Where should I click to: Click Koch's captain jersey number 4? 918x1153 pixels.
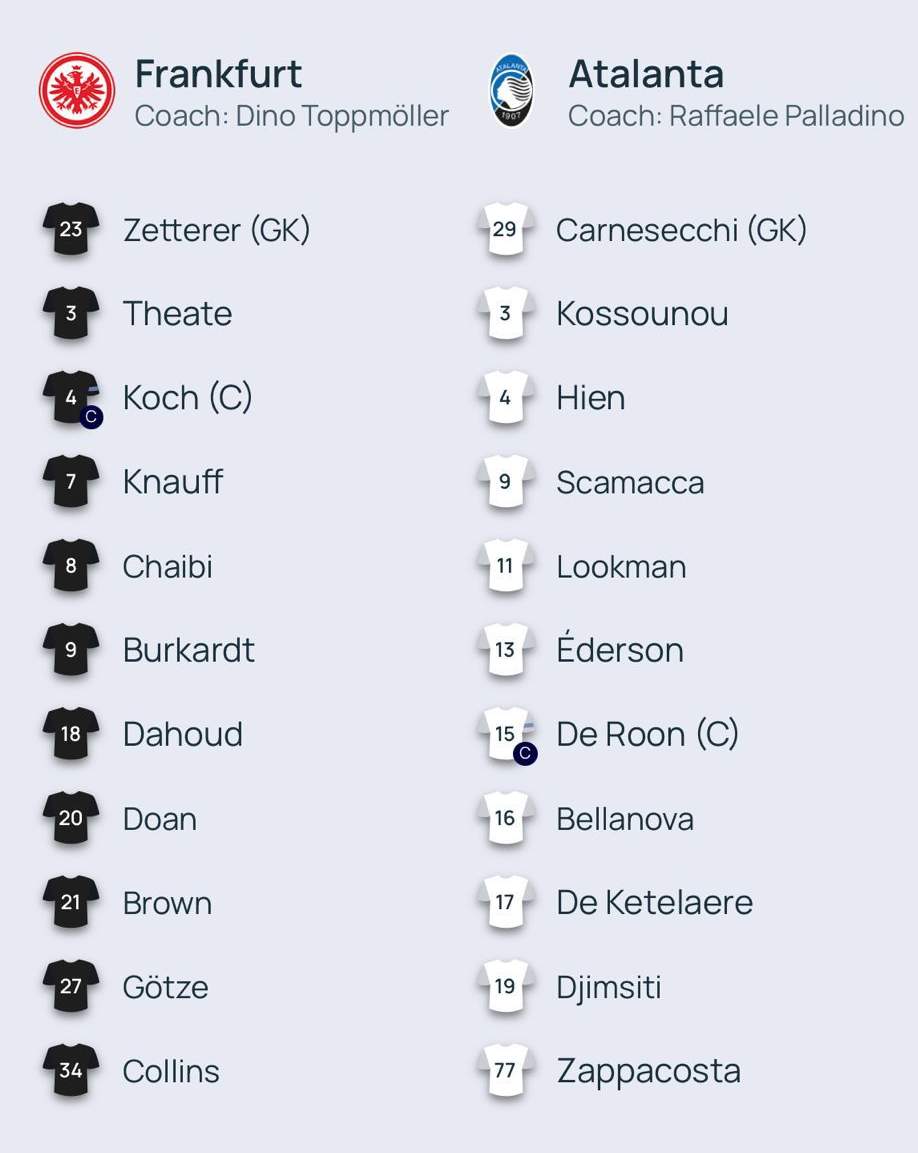click(x=70, y=398)
